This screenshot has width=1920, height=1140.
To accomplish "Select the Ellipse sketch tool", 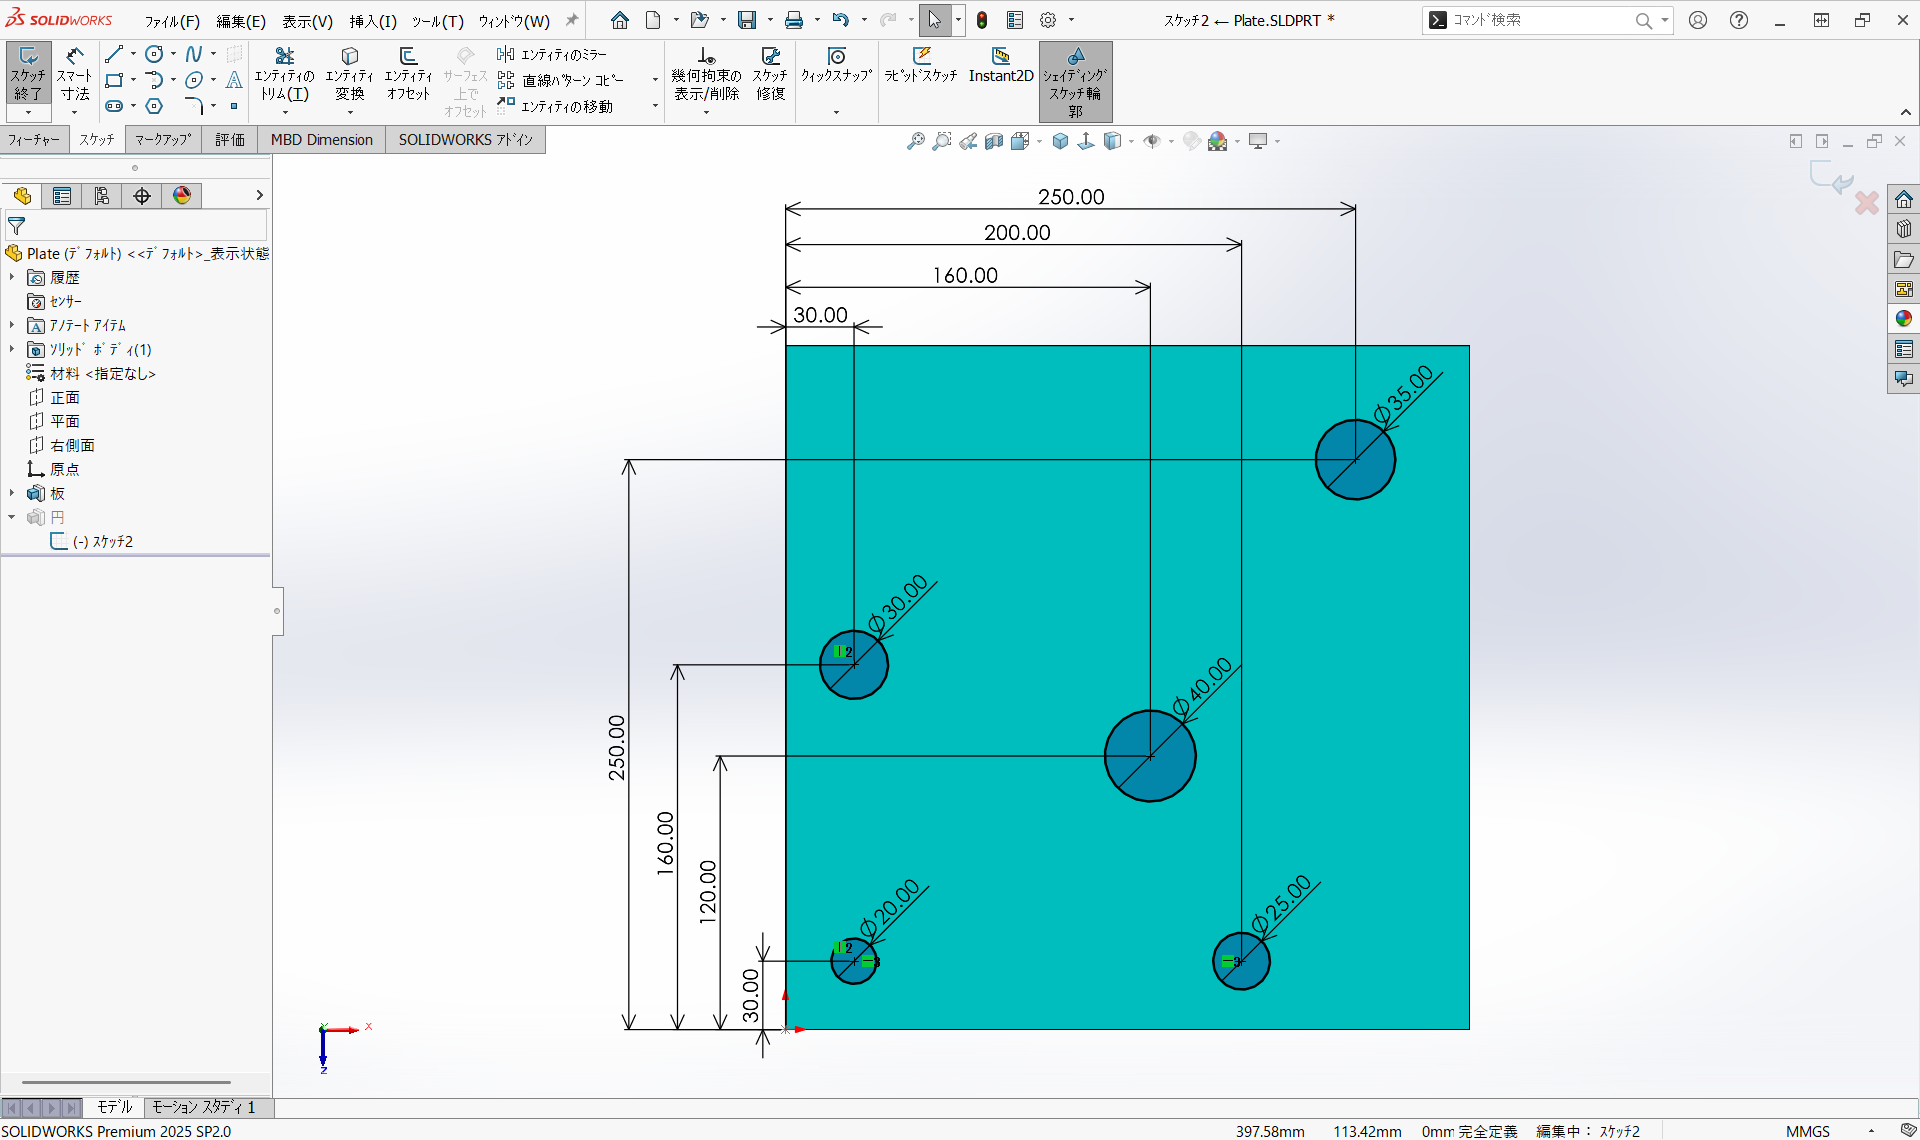I will pyautogui.click(x=194, y=80).
